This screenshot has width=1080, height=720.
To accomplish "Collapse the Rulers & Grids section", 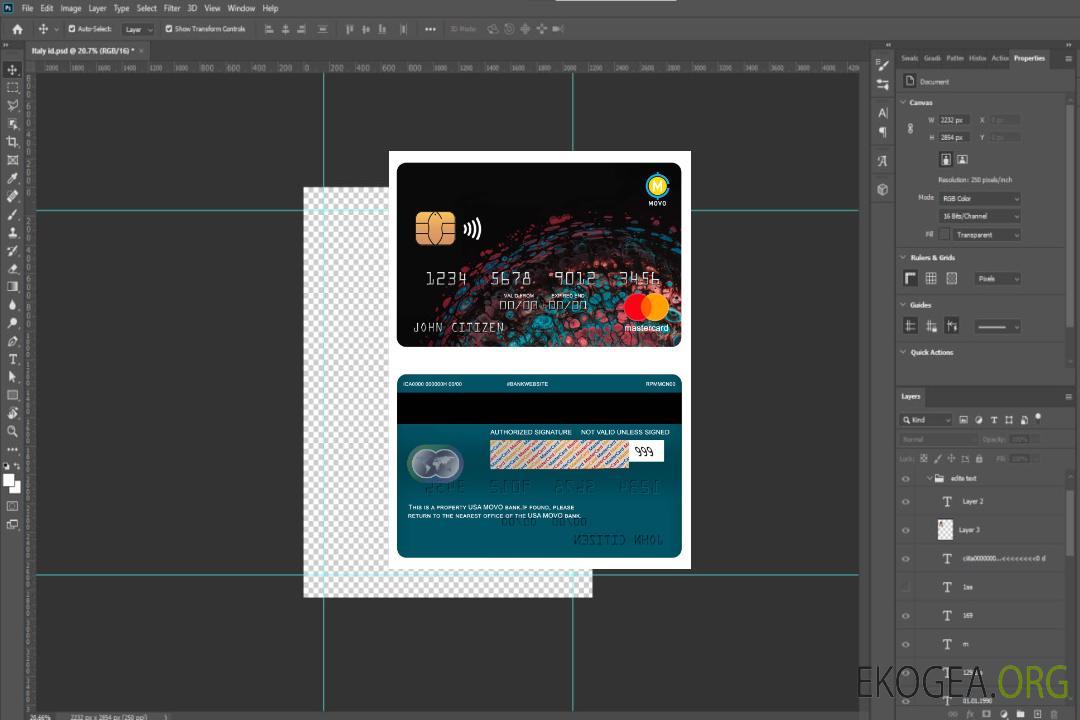I will 904,257.
